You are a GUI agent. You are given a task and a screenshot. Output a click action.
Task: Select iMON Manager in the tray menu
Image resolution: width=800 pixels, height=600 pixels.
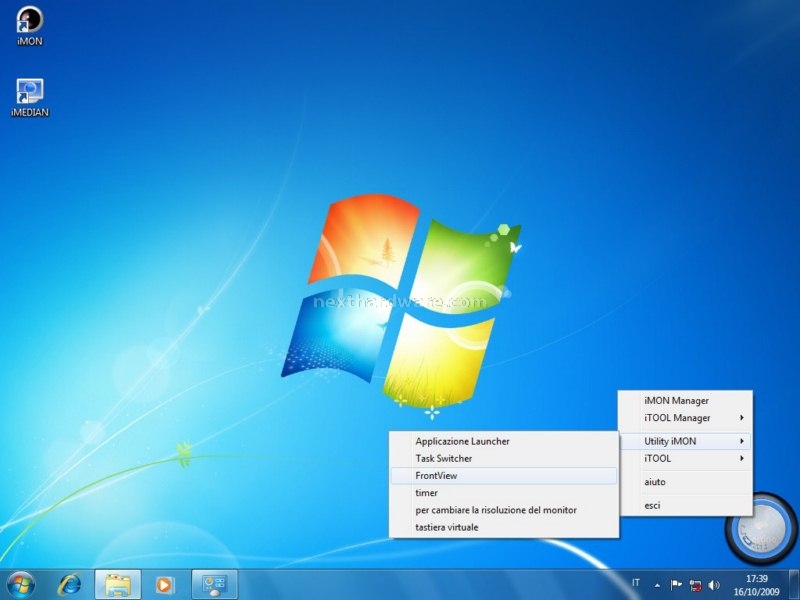coord(685,401)
